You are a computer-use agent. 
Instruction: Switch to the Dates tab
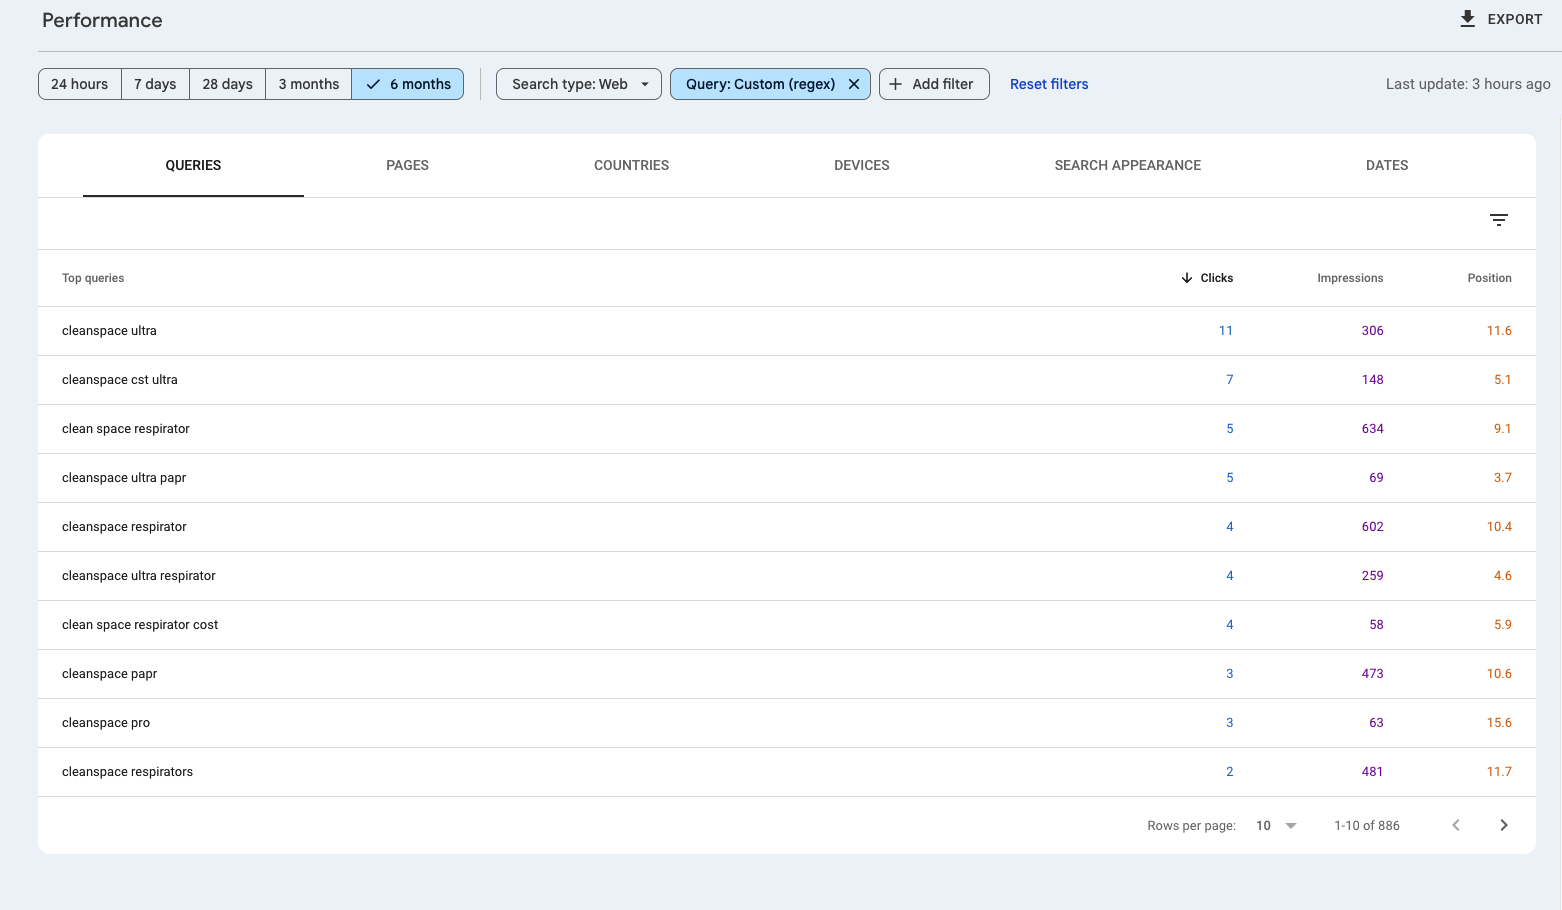coord(1387,166)
